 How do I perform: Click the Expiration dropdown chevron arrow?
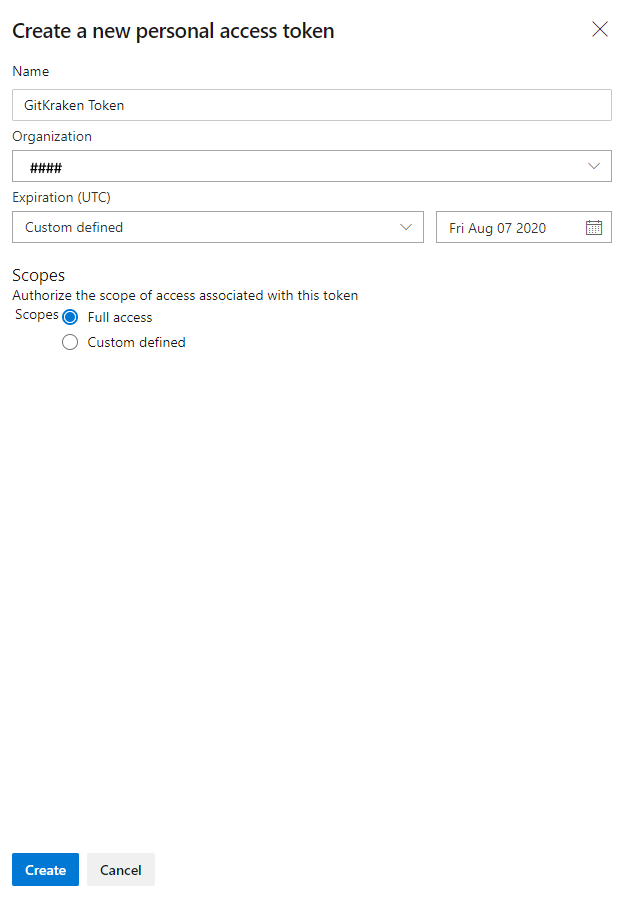[x=407, y=227]
